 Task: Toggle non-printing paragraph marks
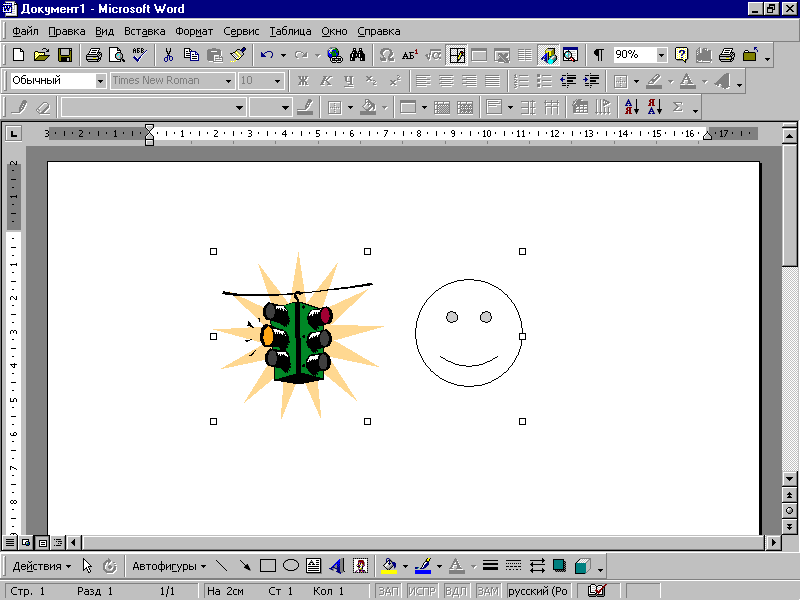coord(598,55)
